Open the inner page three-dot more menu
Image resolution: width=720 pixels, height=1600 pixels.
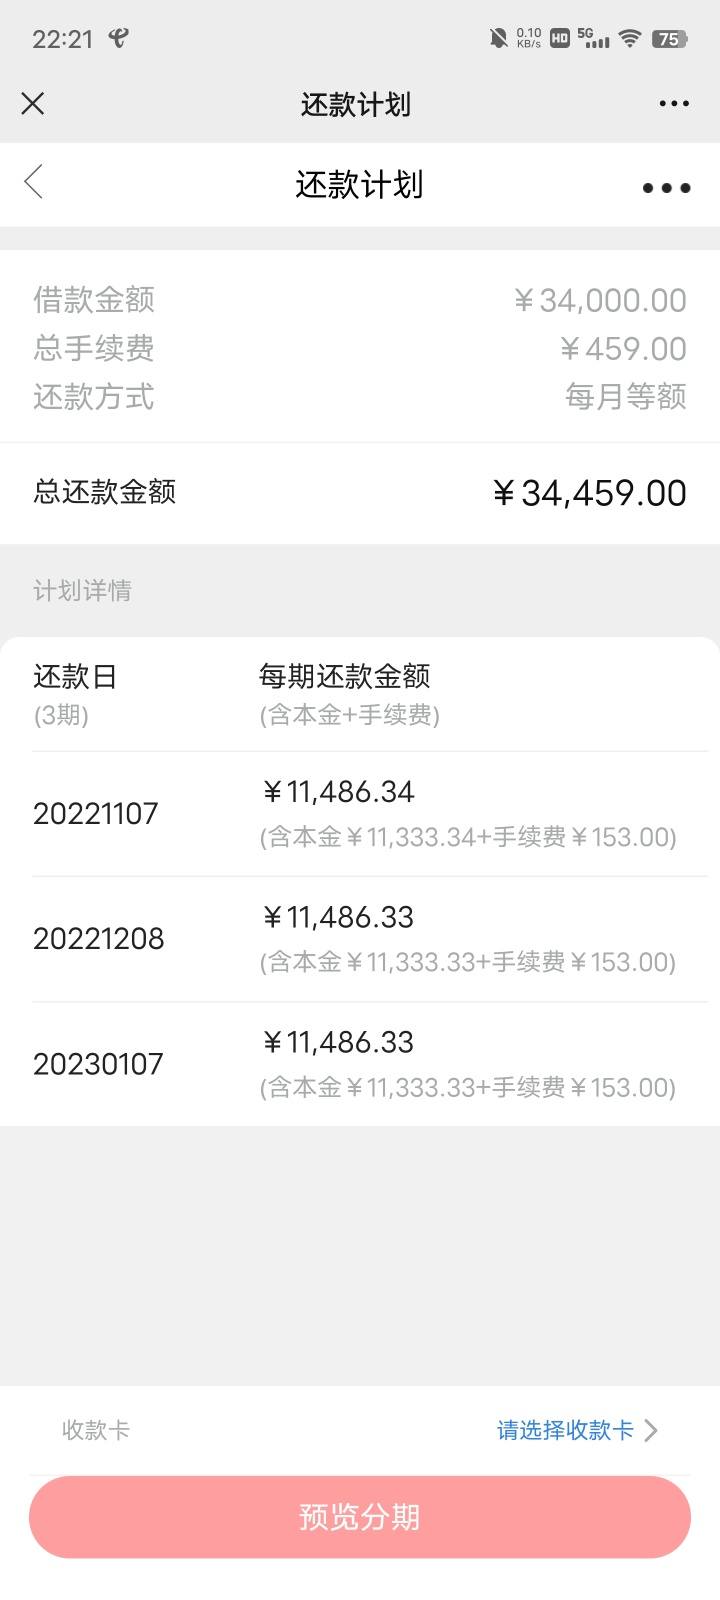pyautogui.click(x=666, y=187)
